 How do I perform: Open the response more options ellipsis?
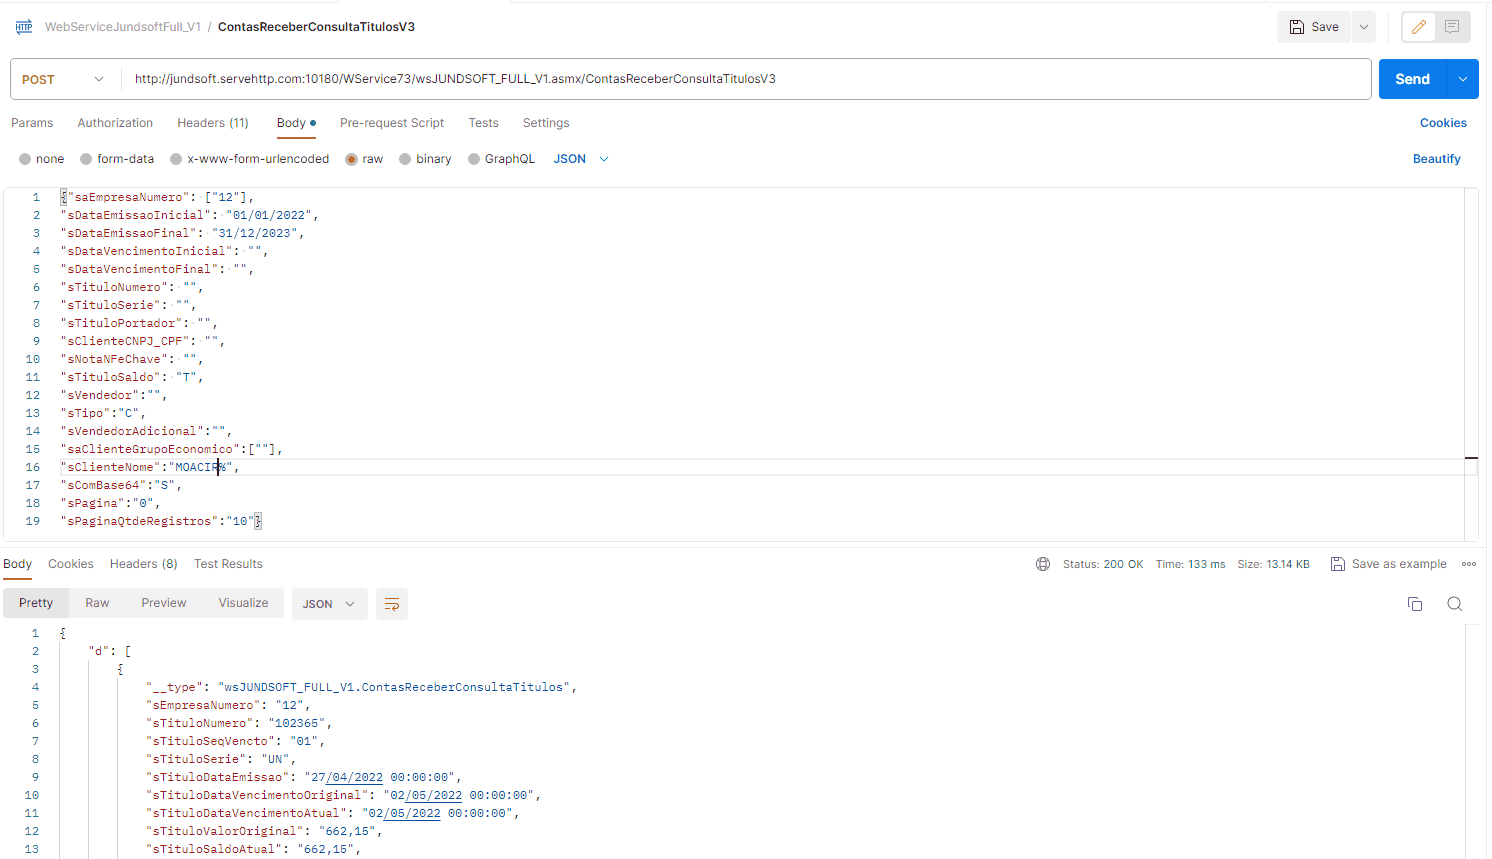pyautogui.click(x=1468, y=564)
